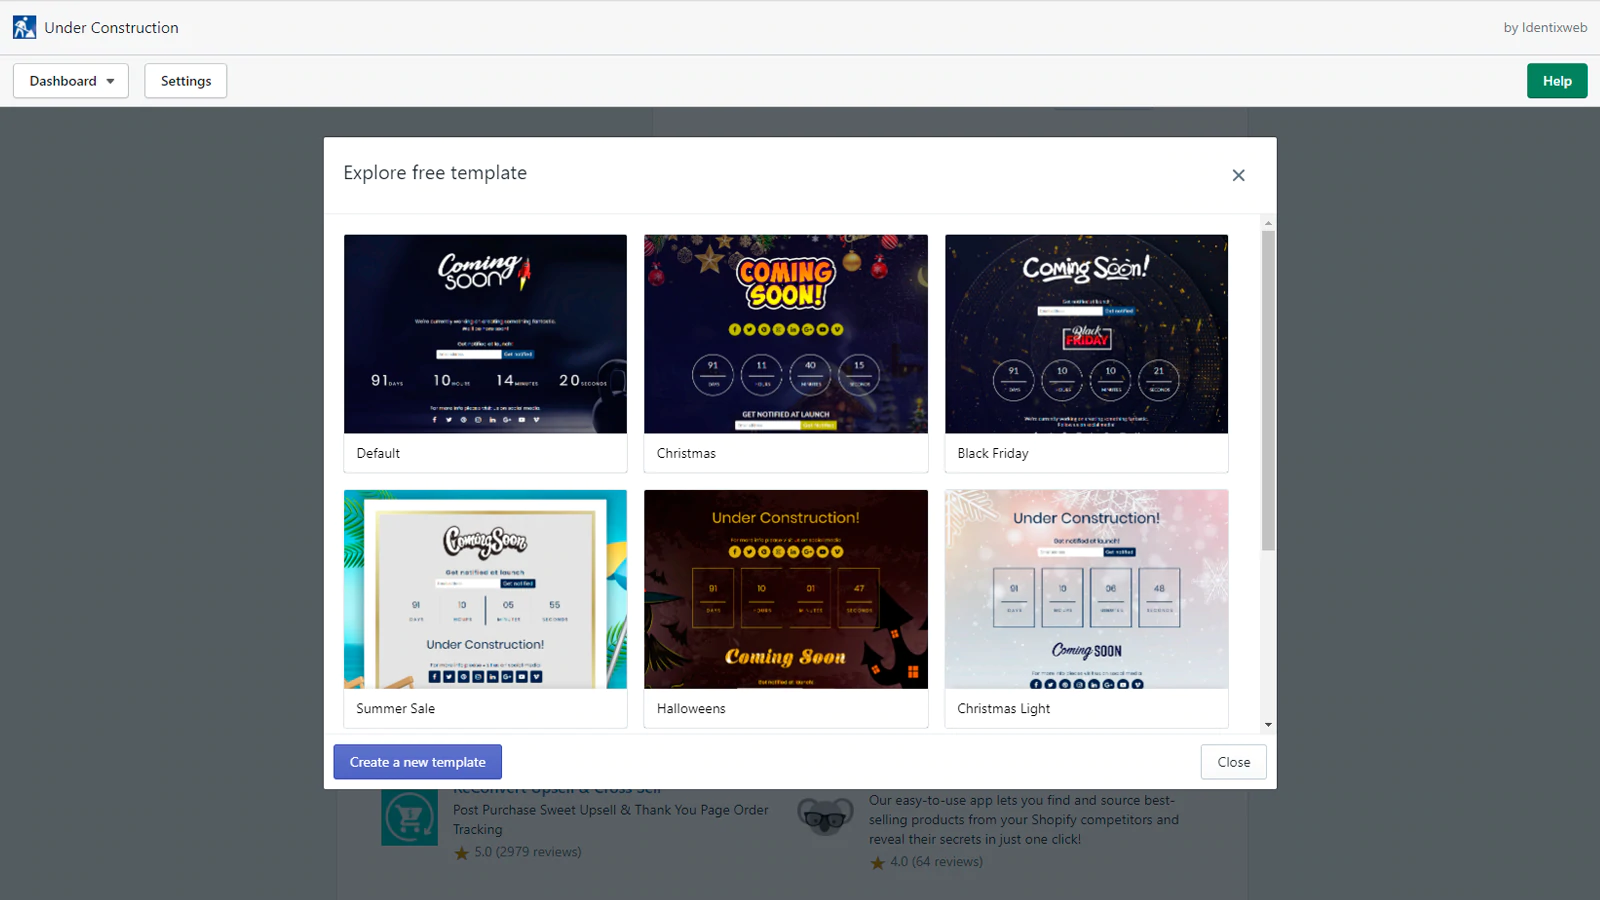Image resolution: width=1600 pixels, height=900 pixels.
Task: Select the Black Friday template thumbnail
Action: click(1086, 334)
